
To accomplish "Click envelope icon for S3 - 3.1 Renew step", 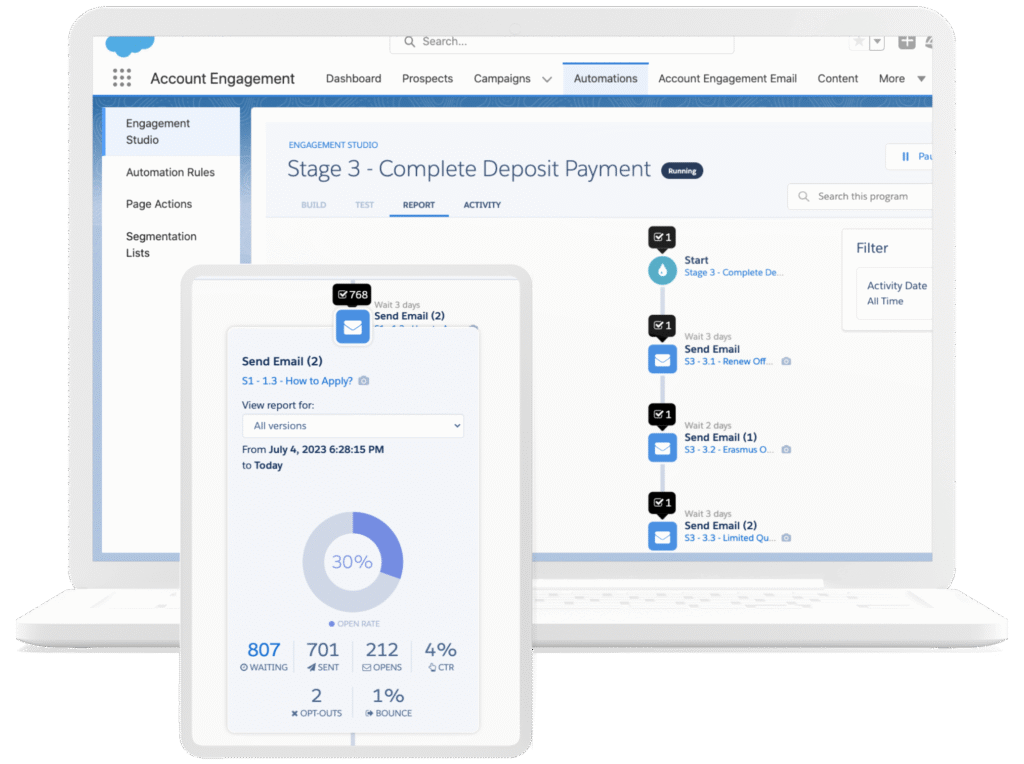I will pos(661,358).
